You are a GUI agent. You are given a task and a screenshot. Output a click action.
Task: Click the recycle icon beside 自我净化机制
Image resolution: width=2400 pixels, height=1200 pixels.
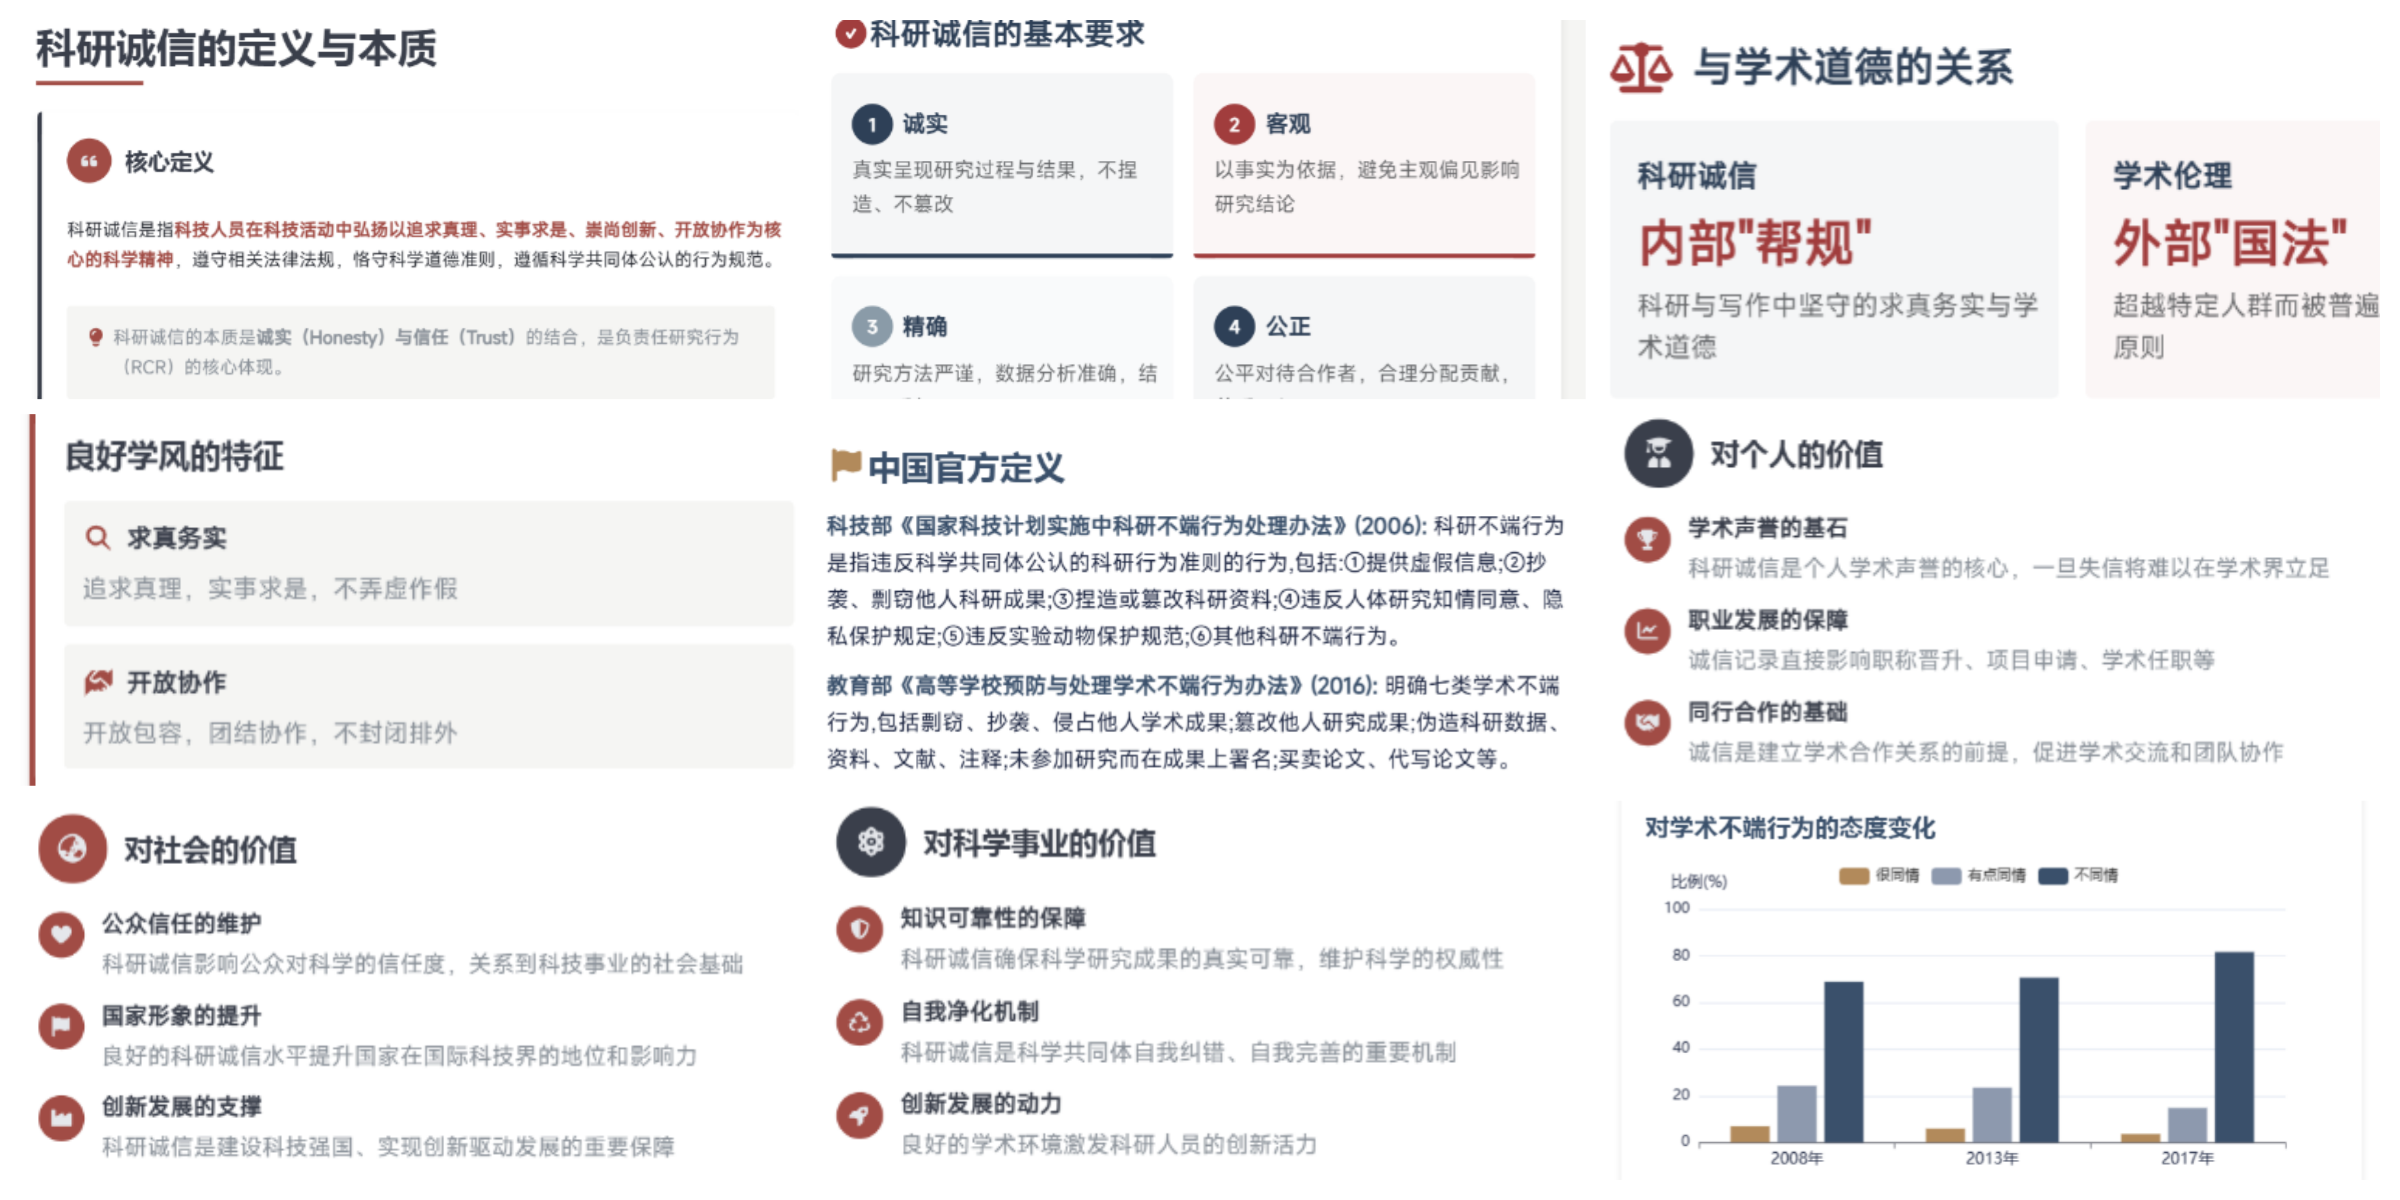859,1022
